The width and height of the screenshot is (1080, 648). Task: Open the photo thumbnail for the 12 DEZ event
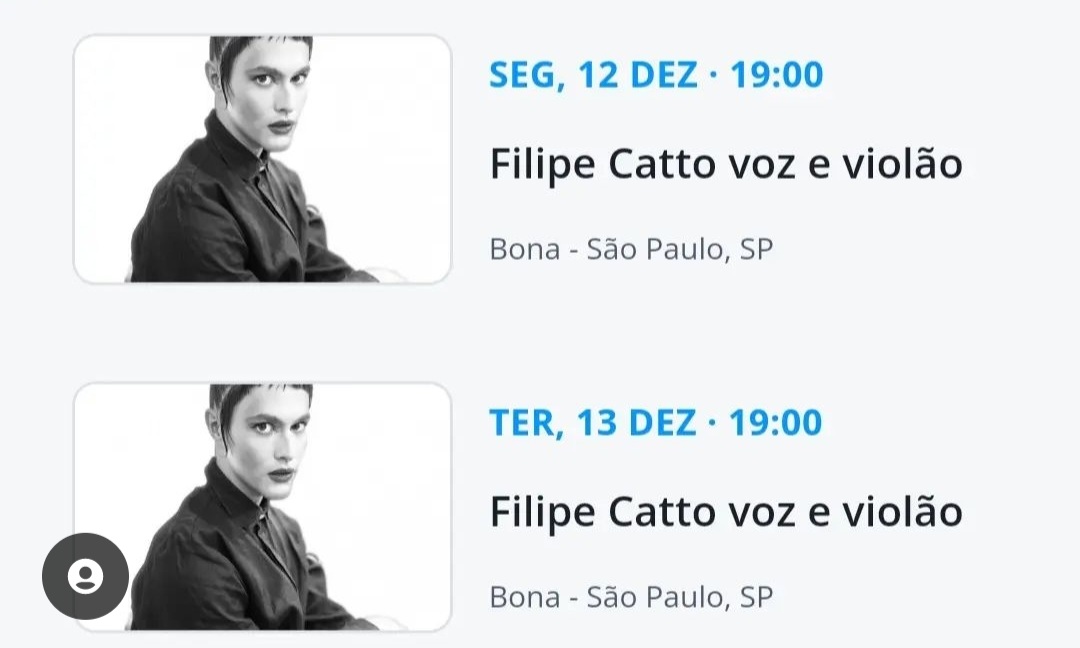pyautogui.click(x=262, y=160)
